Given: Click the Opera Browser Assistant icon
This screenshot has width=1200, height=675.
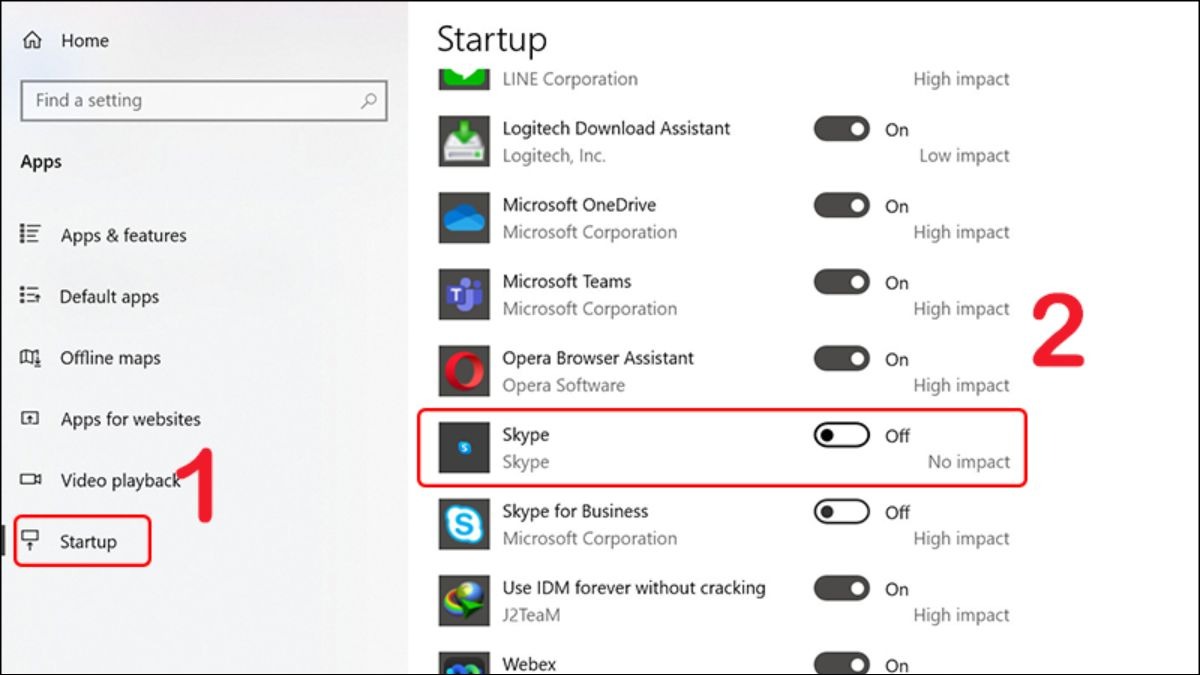Looking at the screenshot, I should click(x=465, y=372).
